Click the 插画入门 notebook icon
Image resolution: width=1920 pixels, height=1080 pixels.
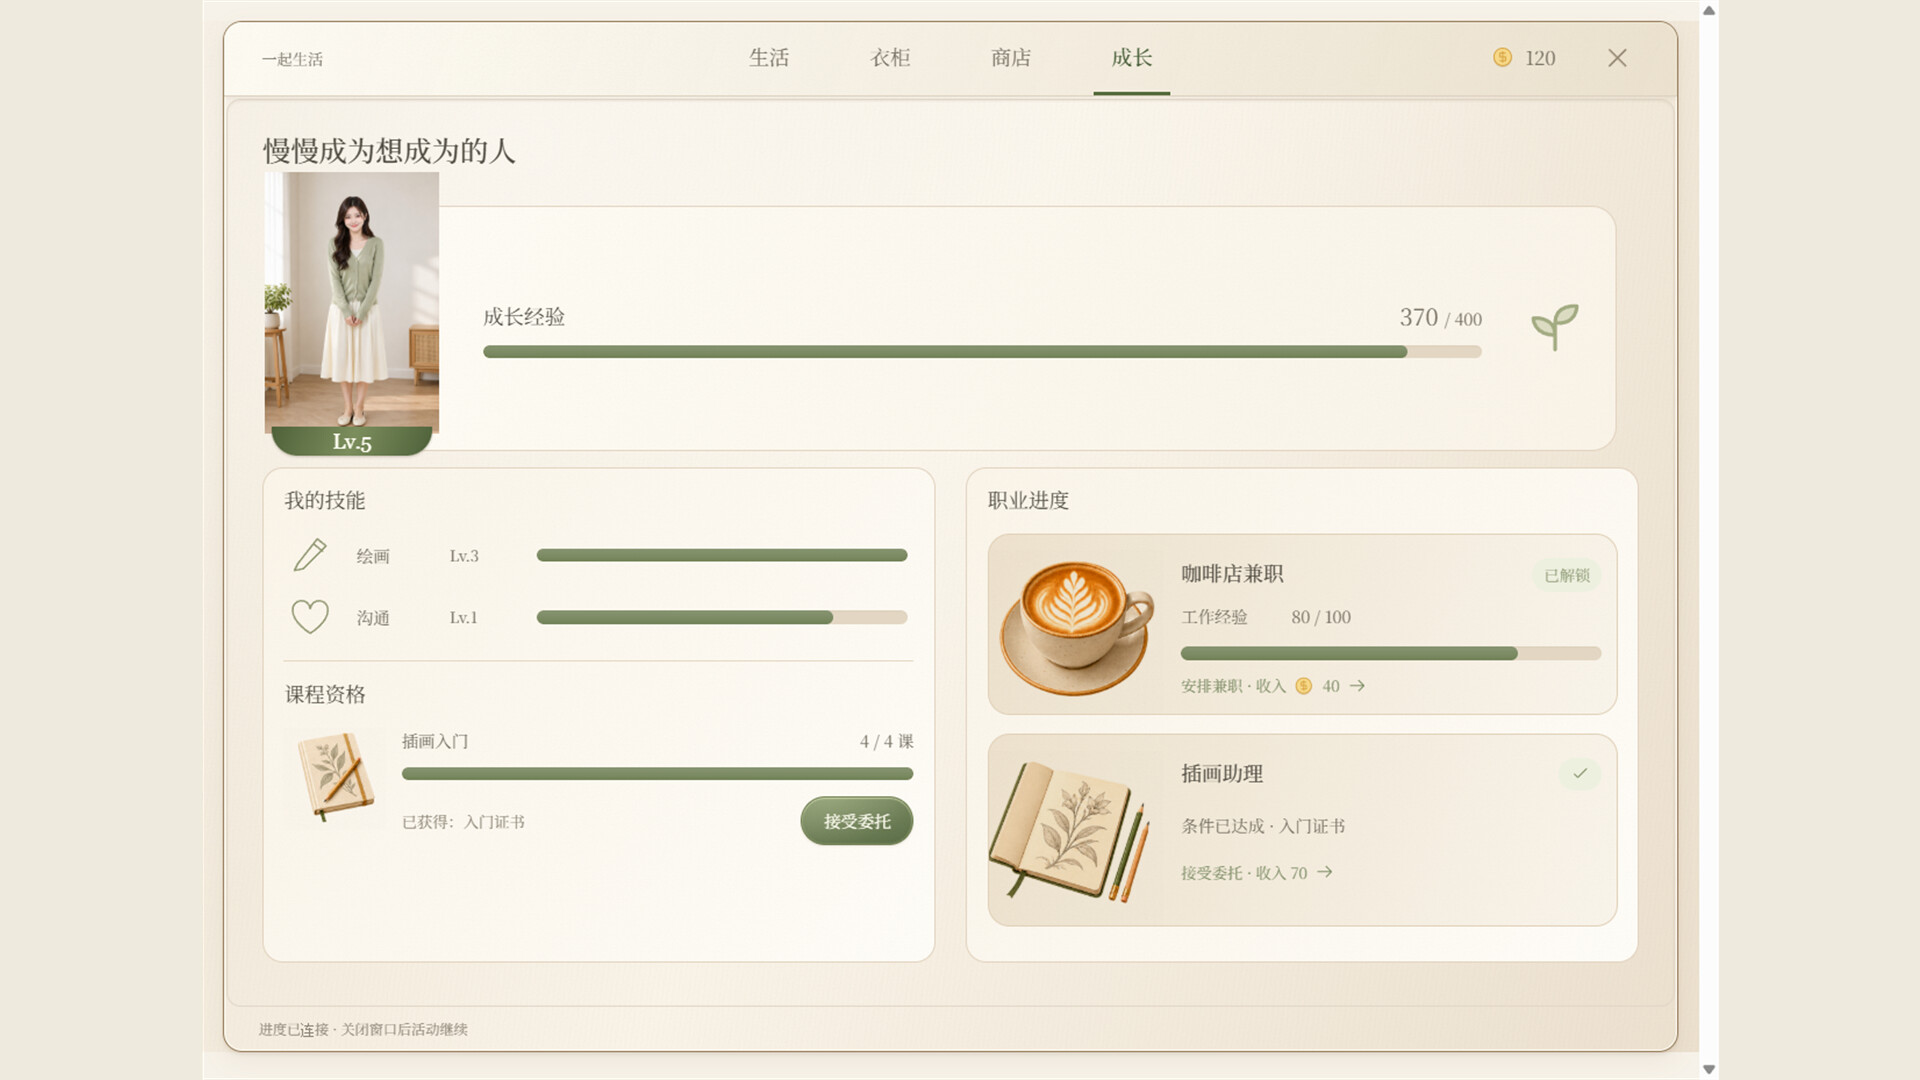click(336, 777)
